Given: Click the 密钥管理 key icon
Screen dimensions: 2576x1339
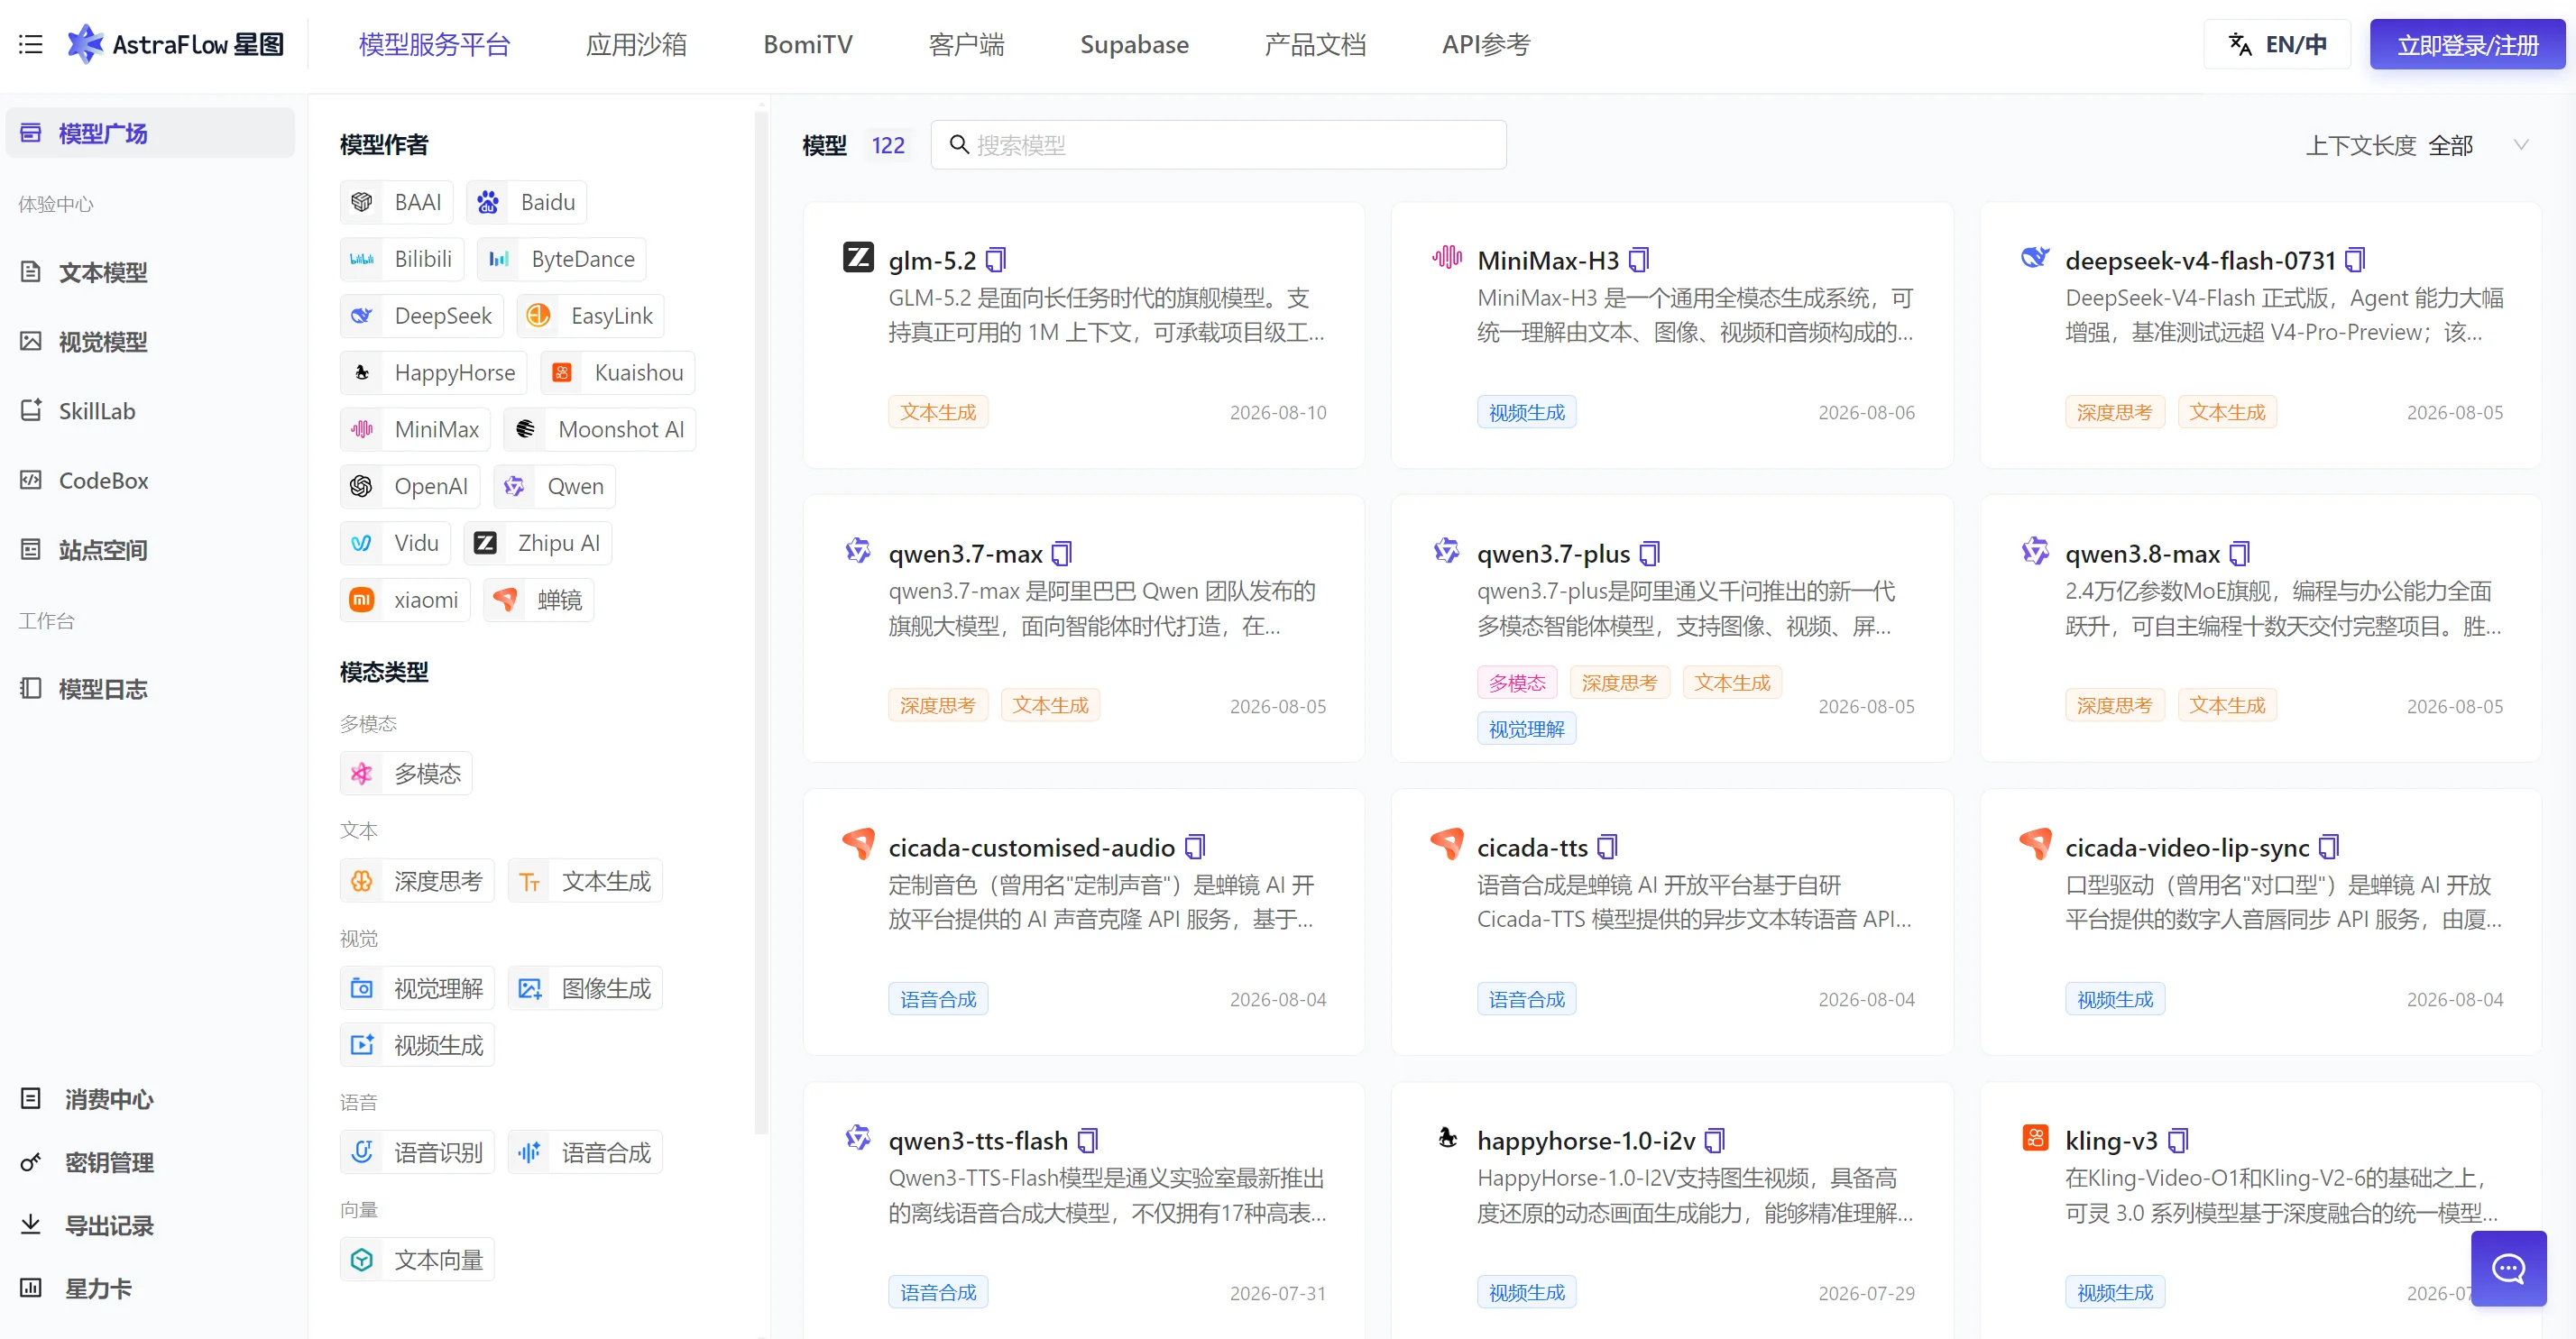Looking at the screenshot, I should pyautogui.click(x=31, y=1162).
